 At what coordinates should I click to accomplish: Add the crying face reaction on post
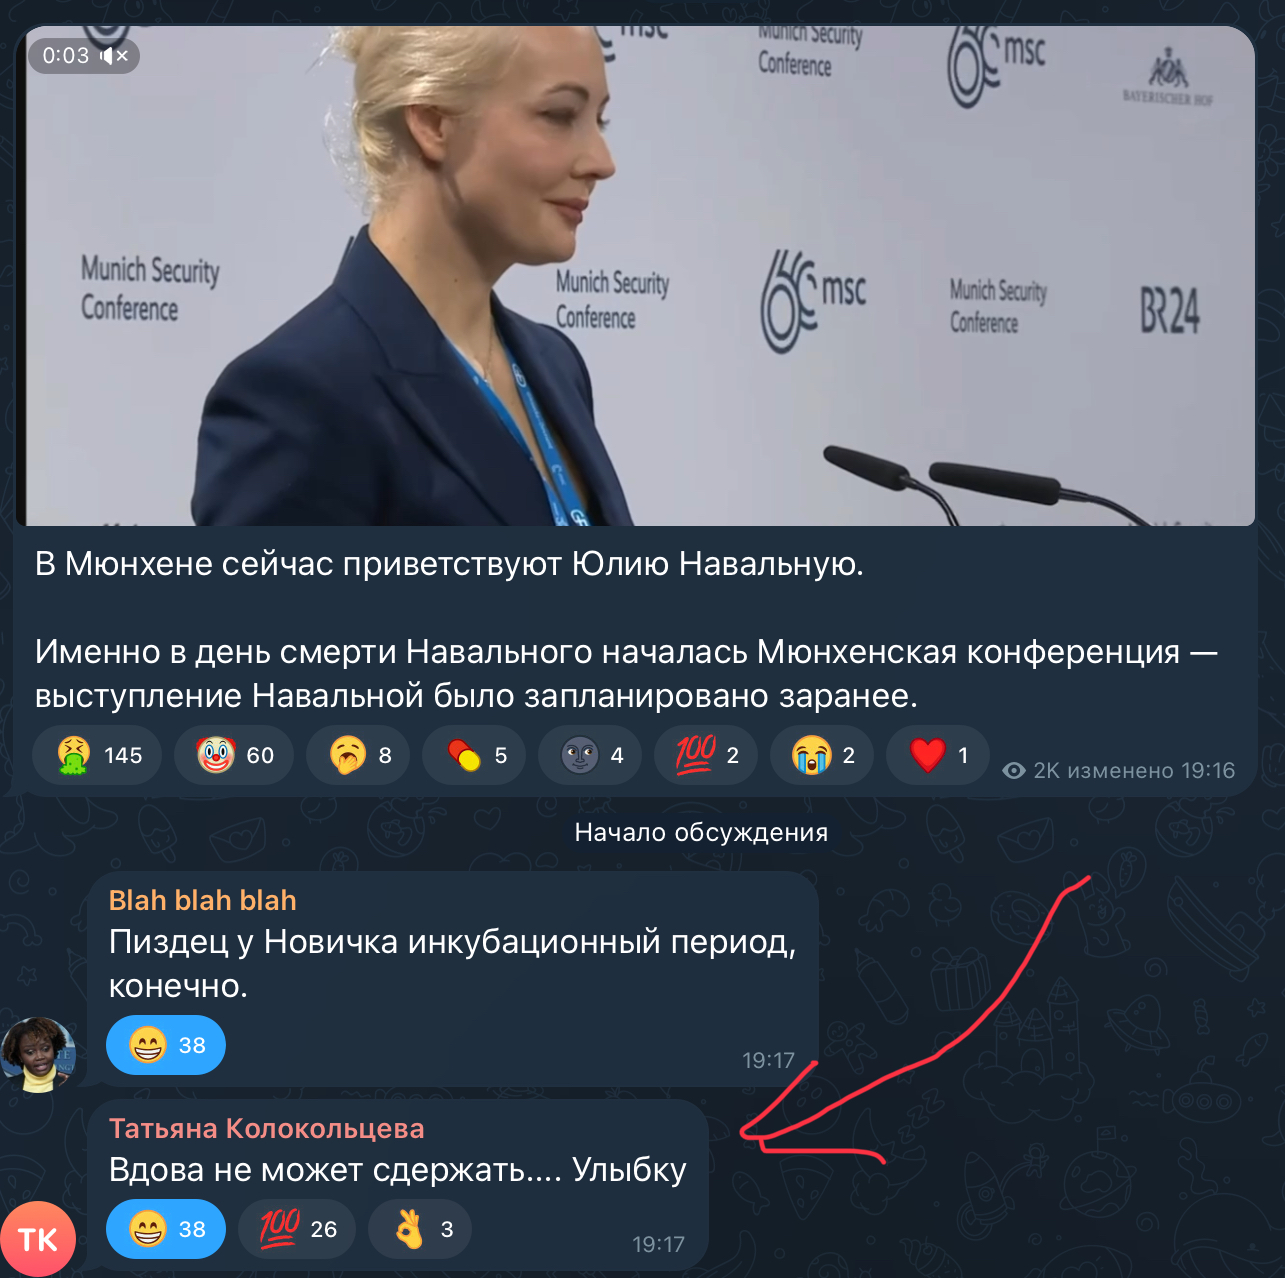[824, 755]
